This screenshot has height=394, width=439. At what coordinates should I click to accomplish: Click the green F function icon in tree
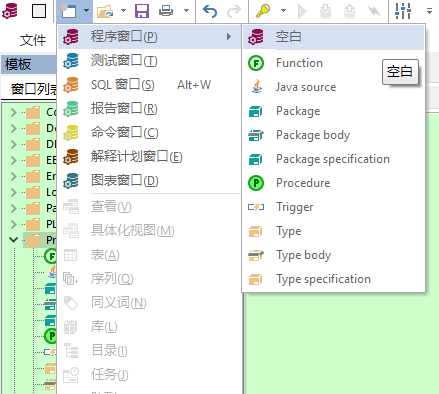pyautogui.click(x=51, y=256)
